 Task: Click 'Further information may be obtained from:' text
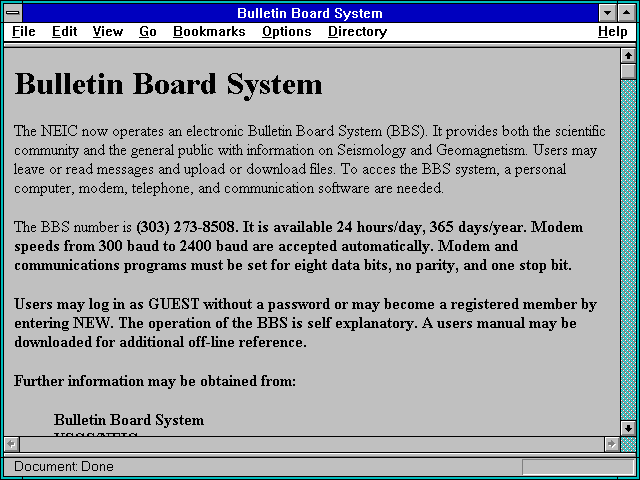point(155,381)
